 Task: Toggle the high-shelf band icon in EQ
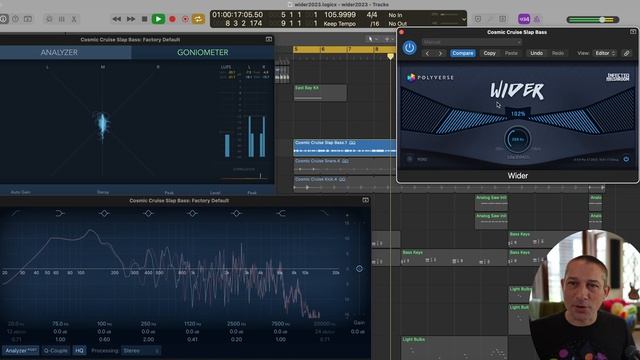(281, 213)
